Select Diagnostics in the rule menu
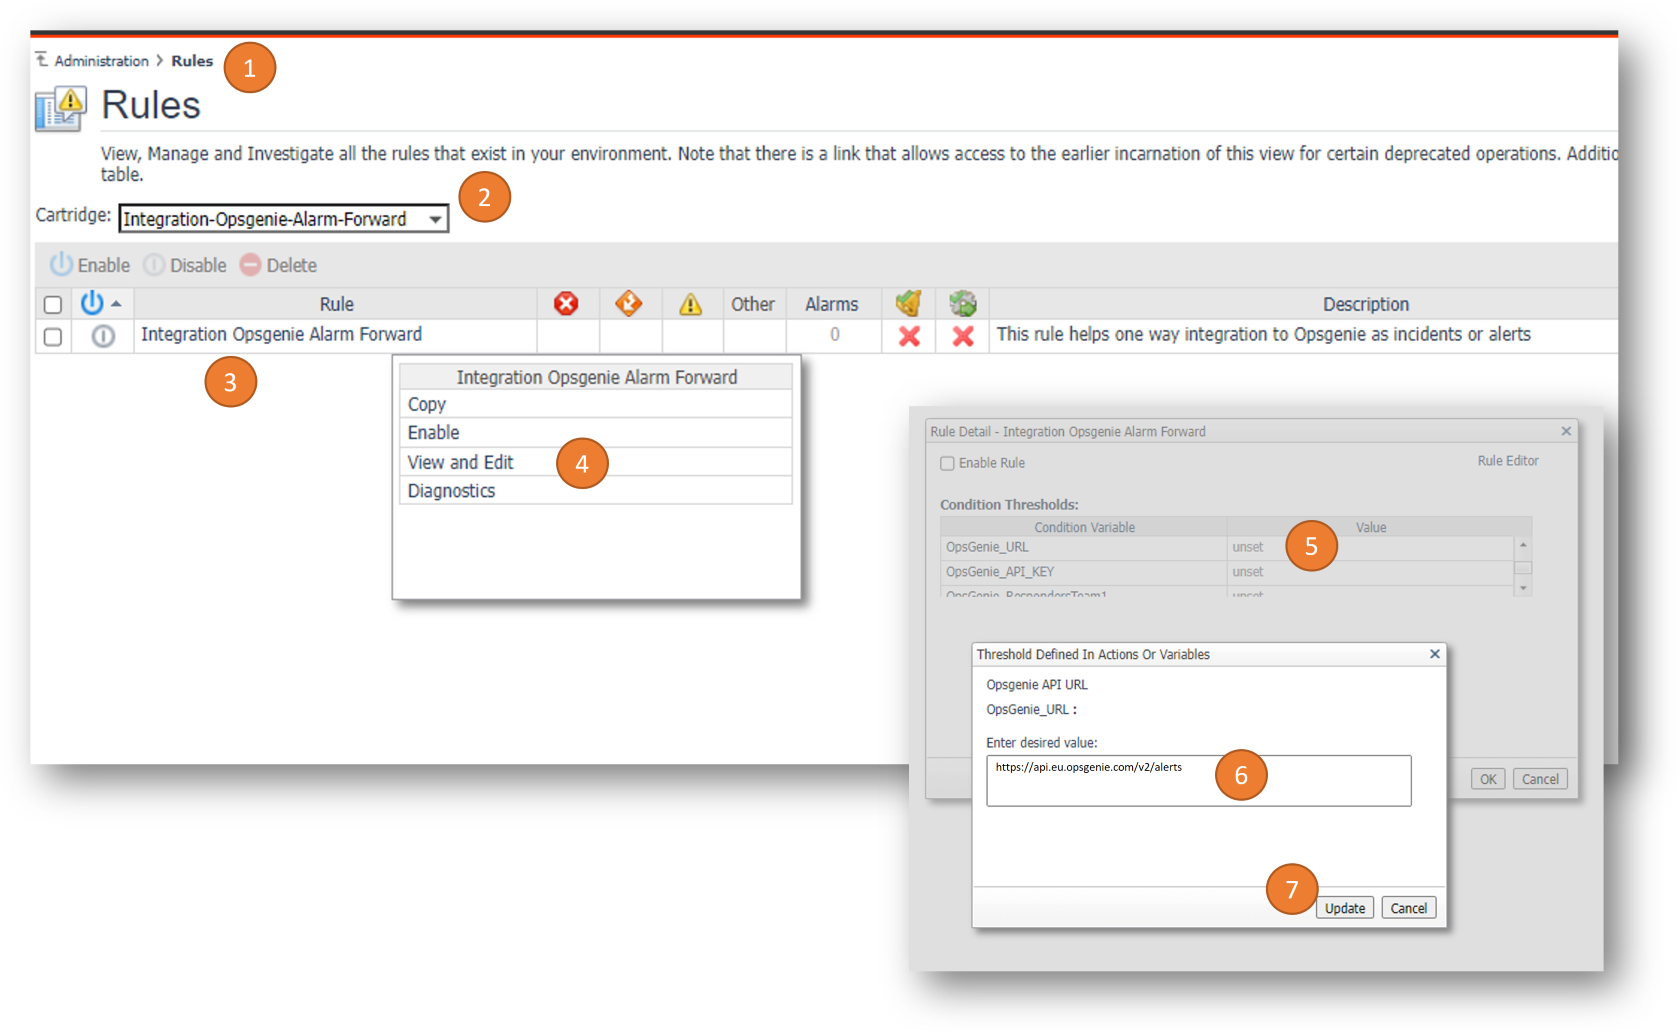 pos(451,491)
